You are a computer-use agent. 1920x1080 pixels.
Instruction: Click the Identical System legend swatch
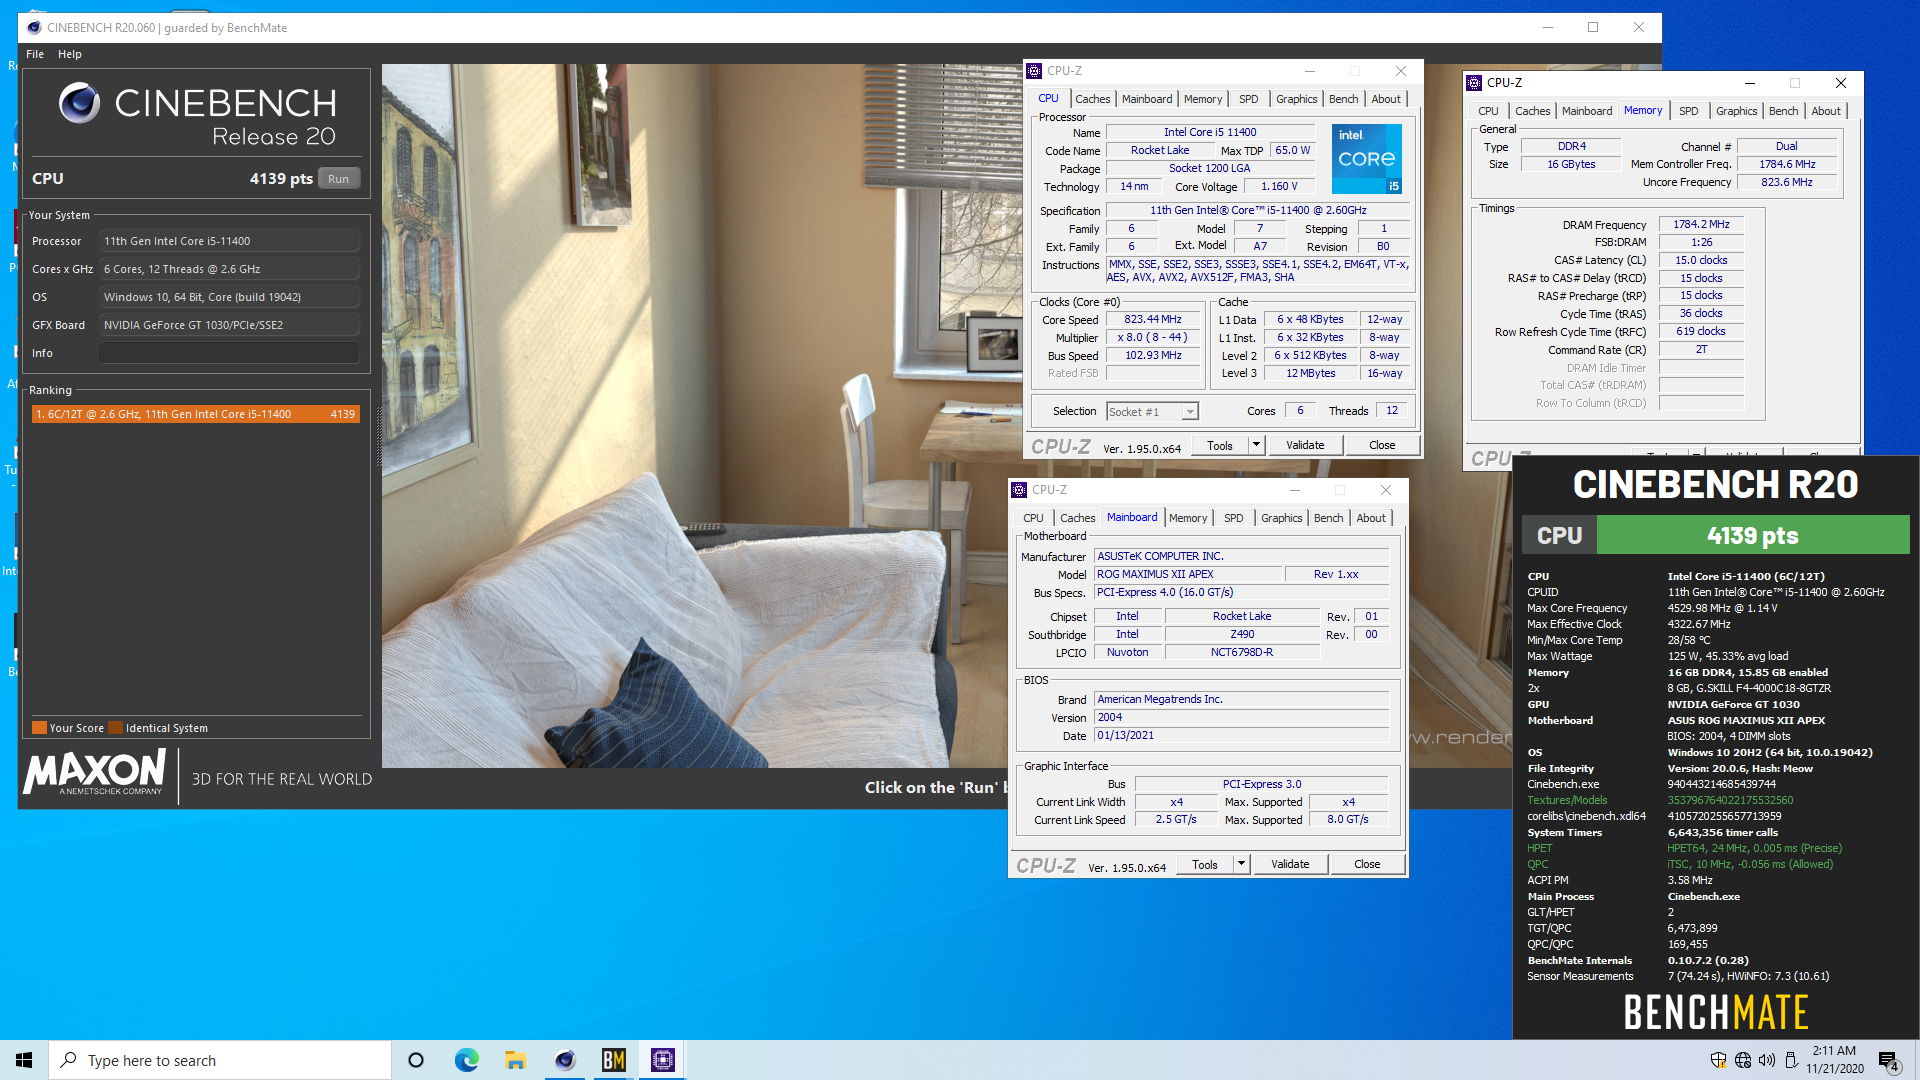point(115,728)
